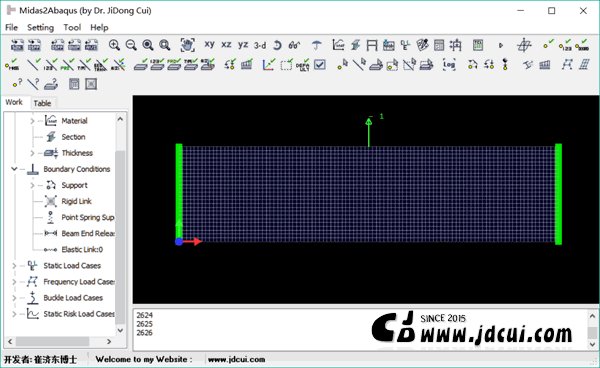The width and height of the screenshot is (600, 368).
Task: Switch to the 3-d view
Action: [x=260, y=45]
